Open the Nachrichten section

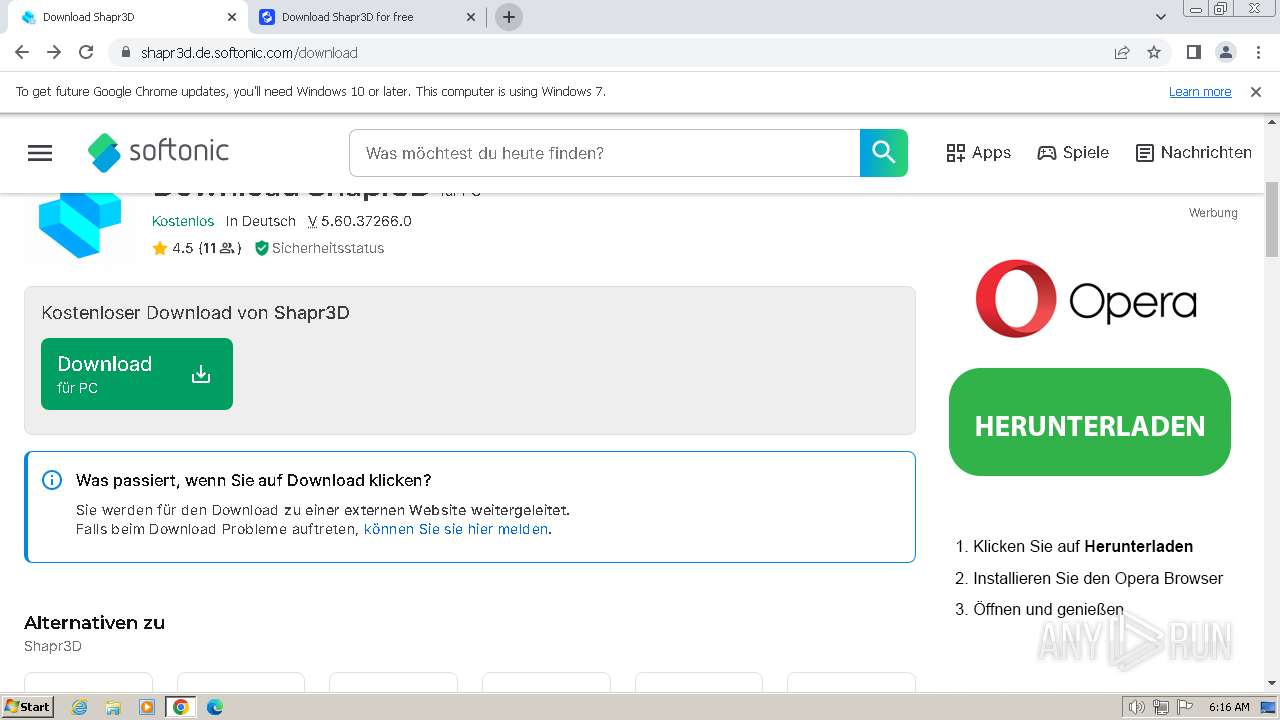(1194, 153)
